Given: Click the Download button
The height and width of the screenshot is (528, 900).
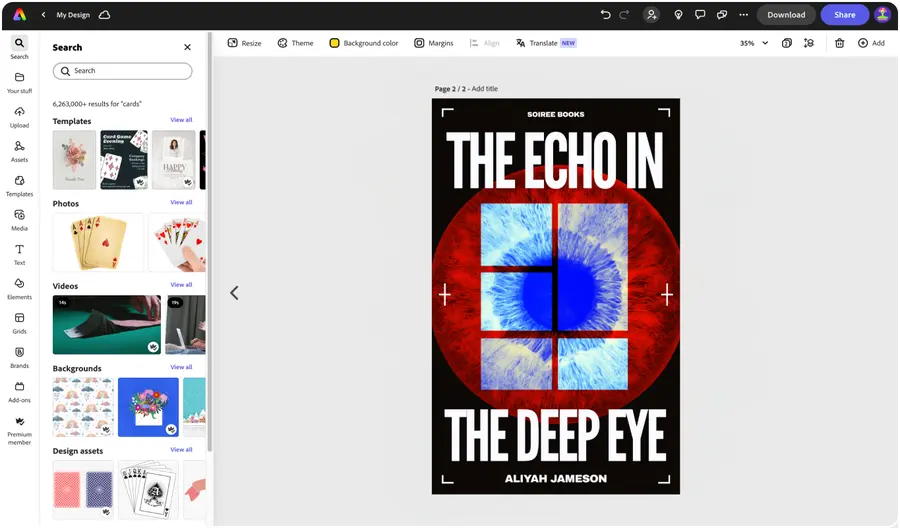Looking at the screenshot, I should click(x=786, y=15).
